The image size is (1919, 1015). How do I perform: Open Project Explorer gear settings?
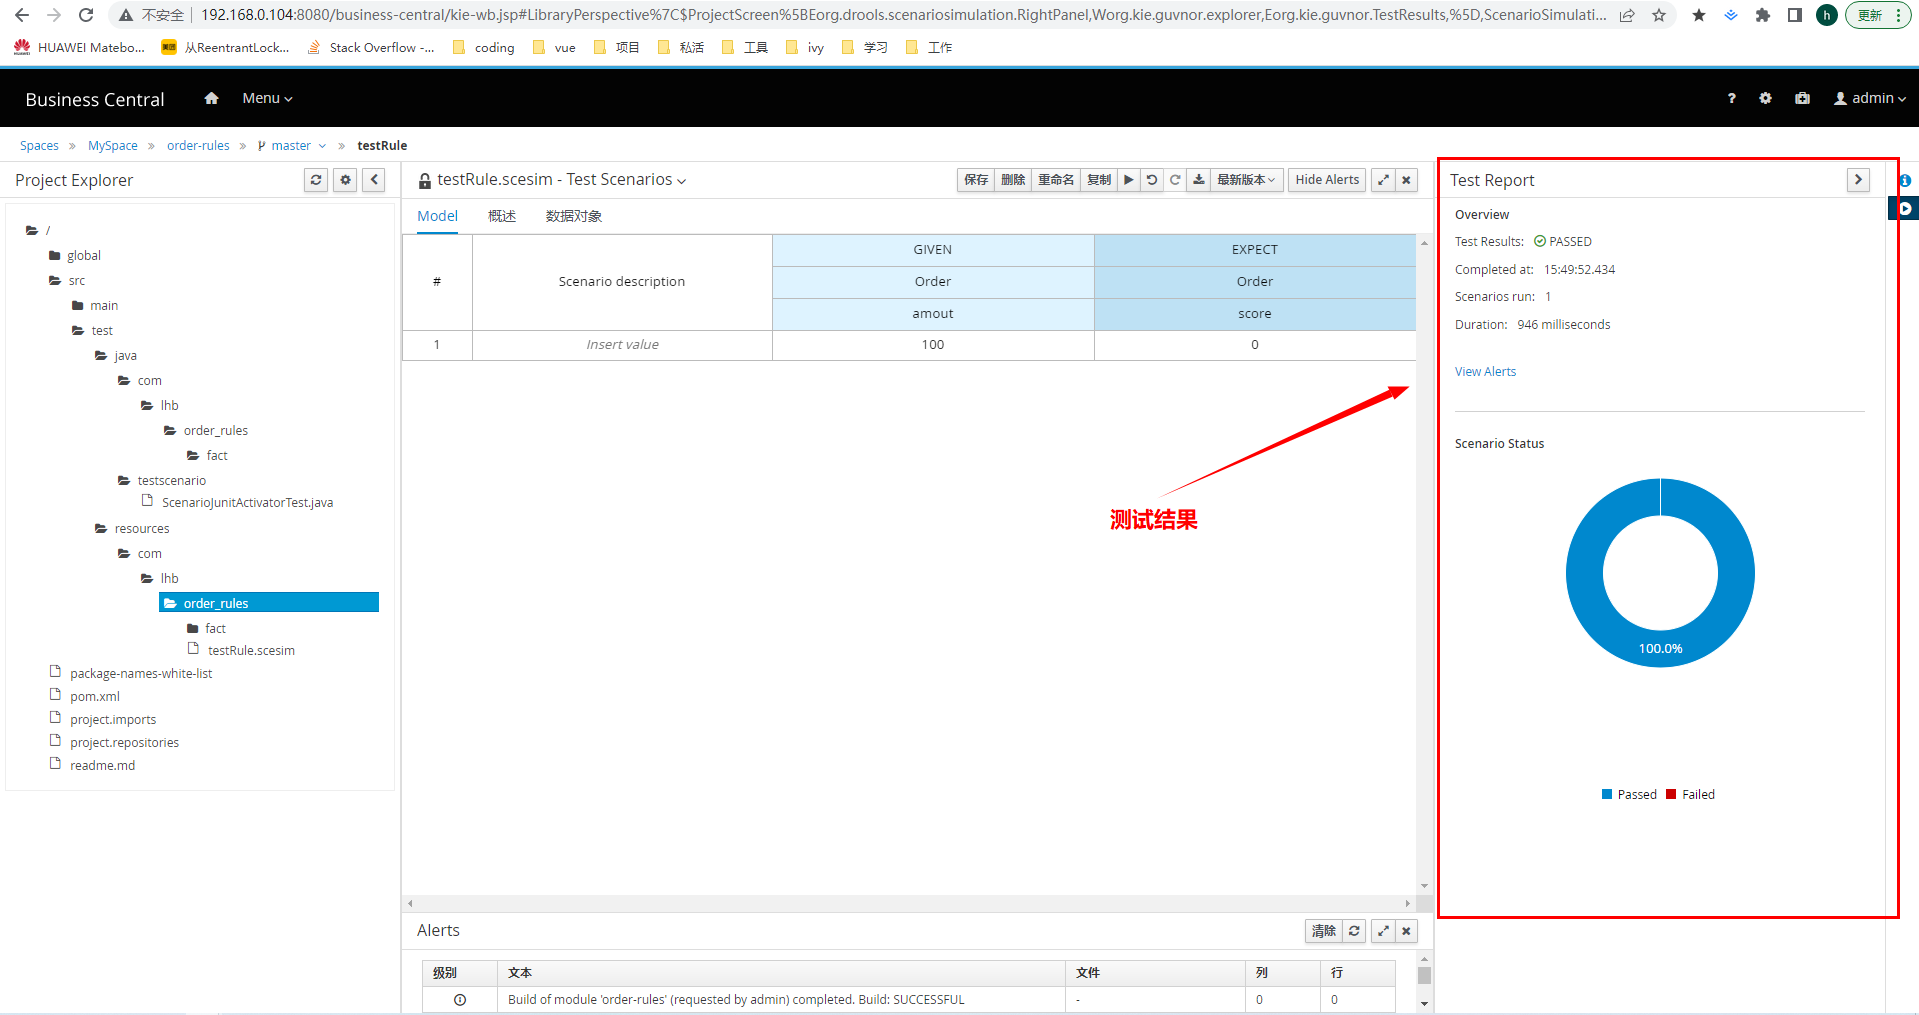[x=345, y=180]
